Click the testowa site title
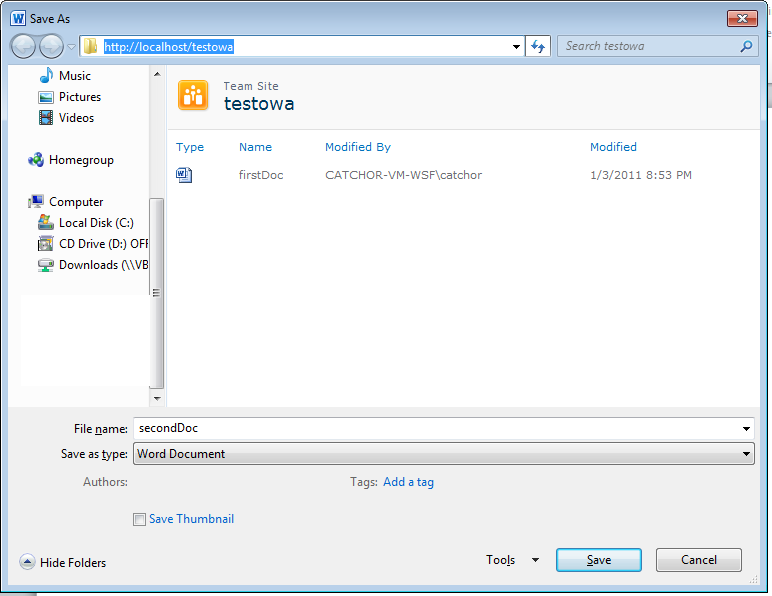Image resolution: width=772 pixels, height=596 pixels. 259,104
